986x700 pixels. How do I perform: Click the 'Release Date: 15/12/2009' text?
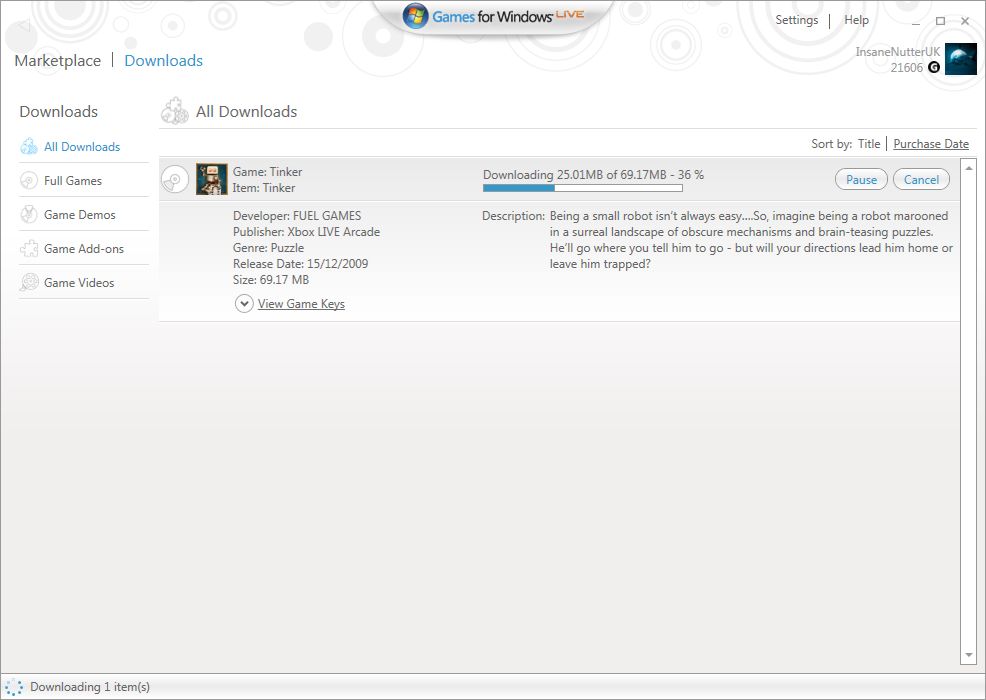(x=301, y=264)
